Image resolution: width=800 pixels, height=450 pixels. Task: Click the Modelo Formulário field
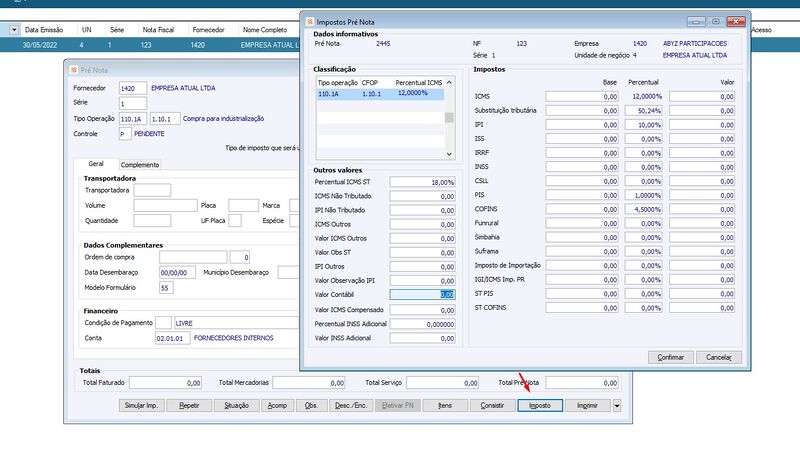pos(166,288)
